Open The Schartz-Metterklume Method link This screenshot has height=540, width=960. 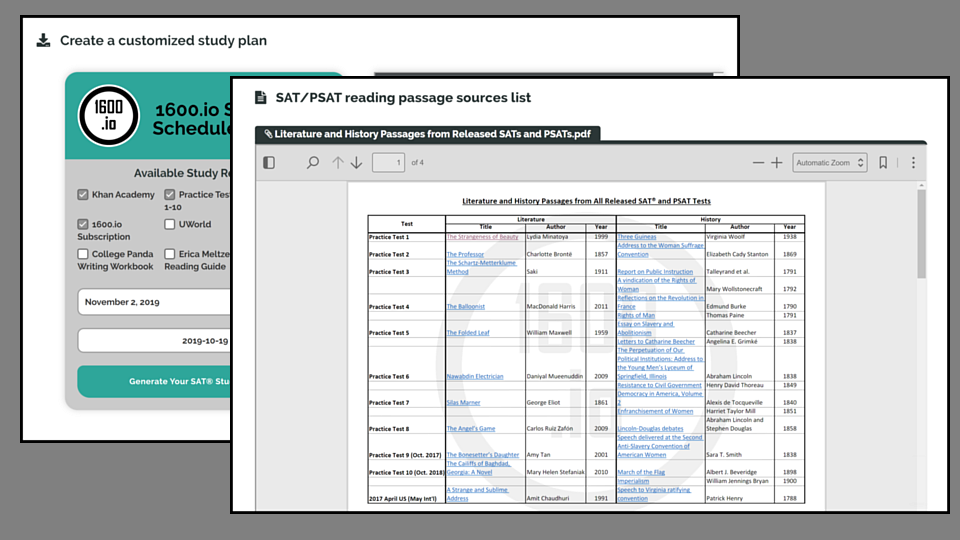point(481,267)
